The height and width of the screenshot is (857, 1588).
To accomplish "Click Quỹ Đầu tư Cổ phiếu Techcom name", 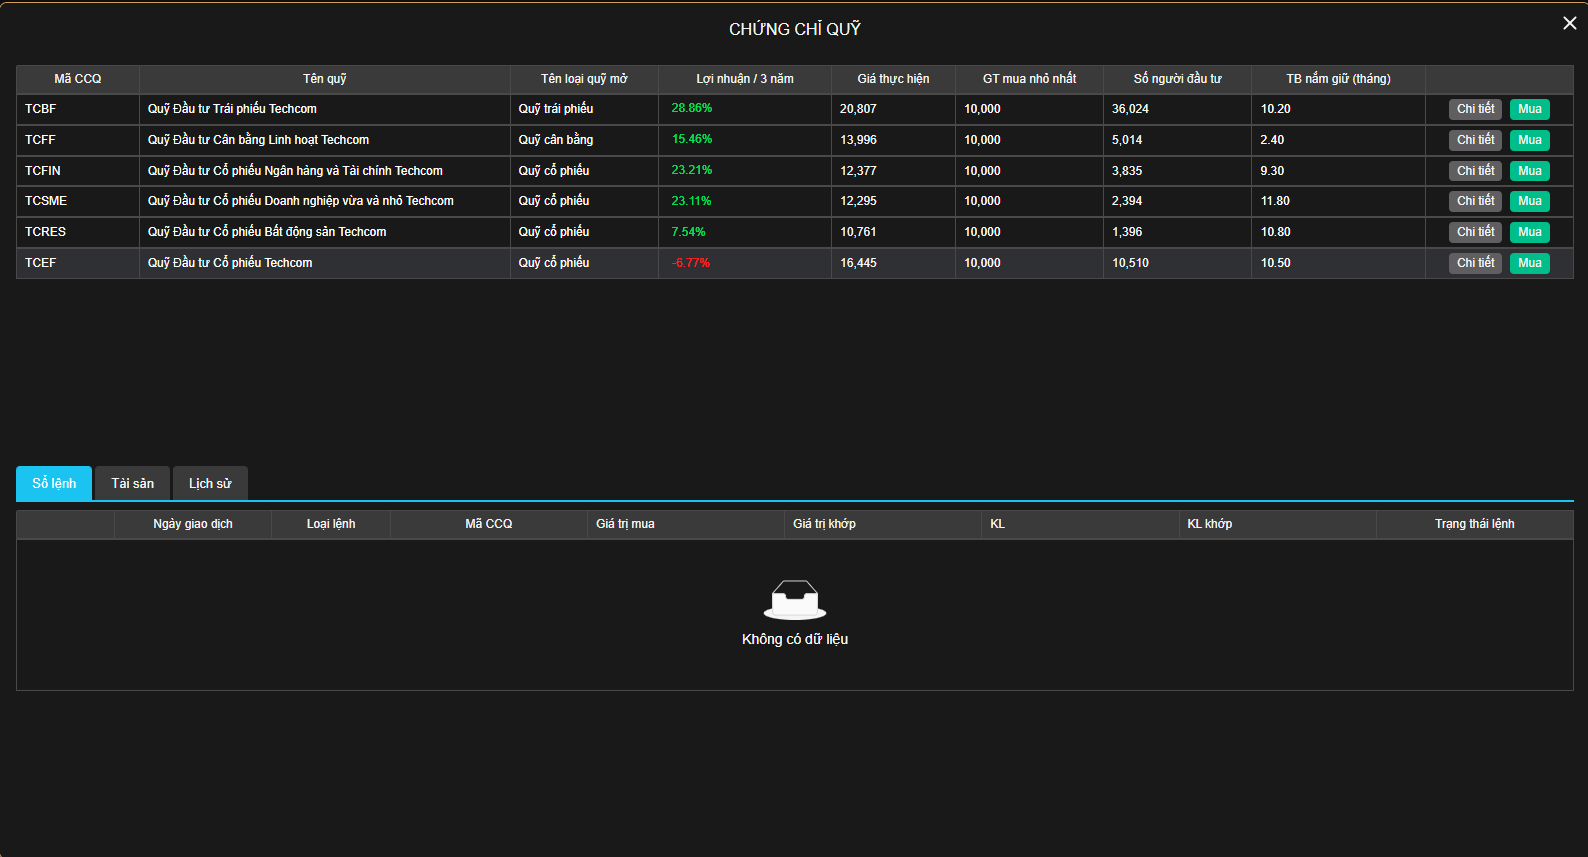I will (x=230, y=263).
